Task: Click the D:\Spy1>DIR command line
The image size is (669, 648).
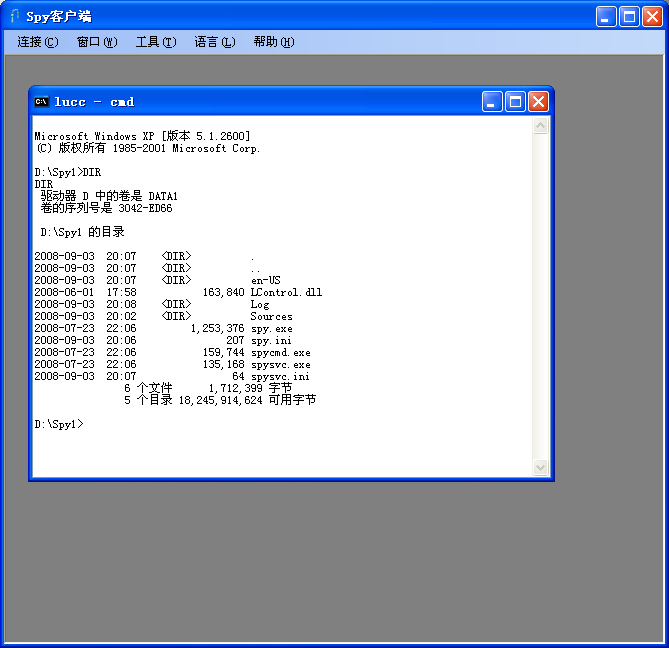Action: point(67,172)
